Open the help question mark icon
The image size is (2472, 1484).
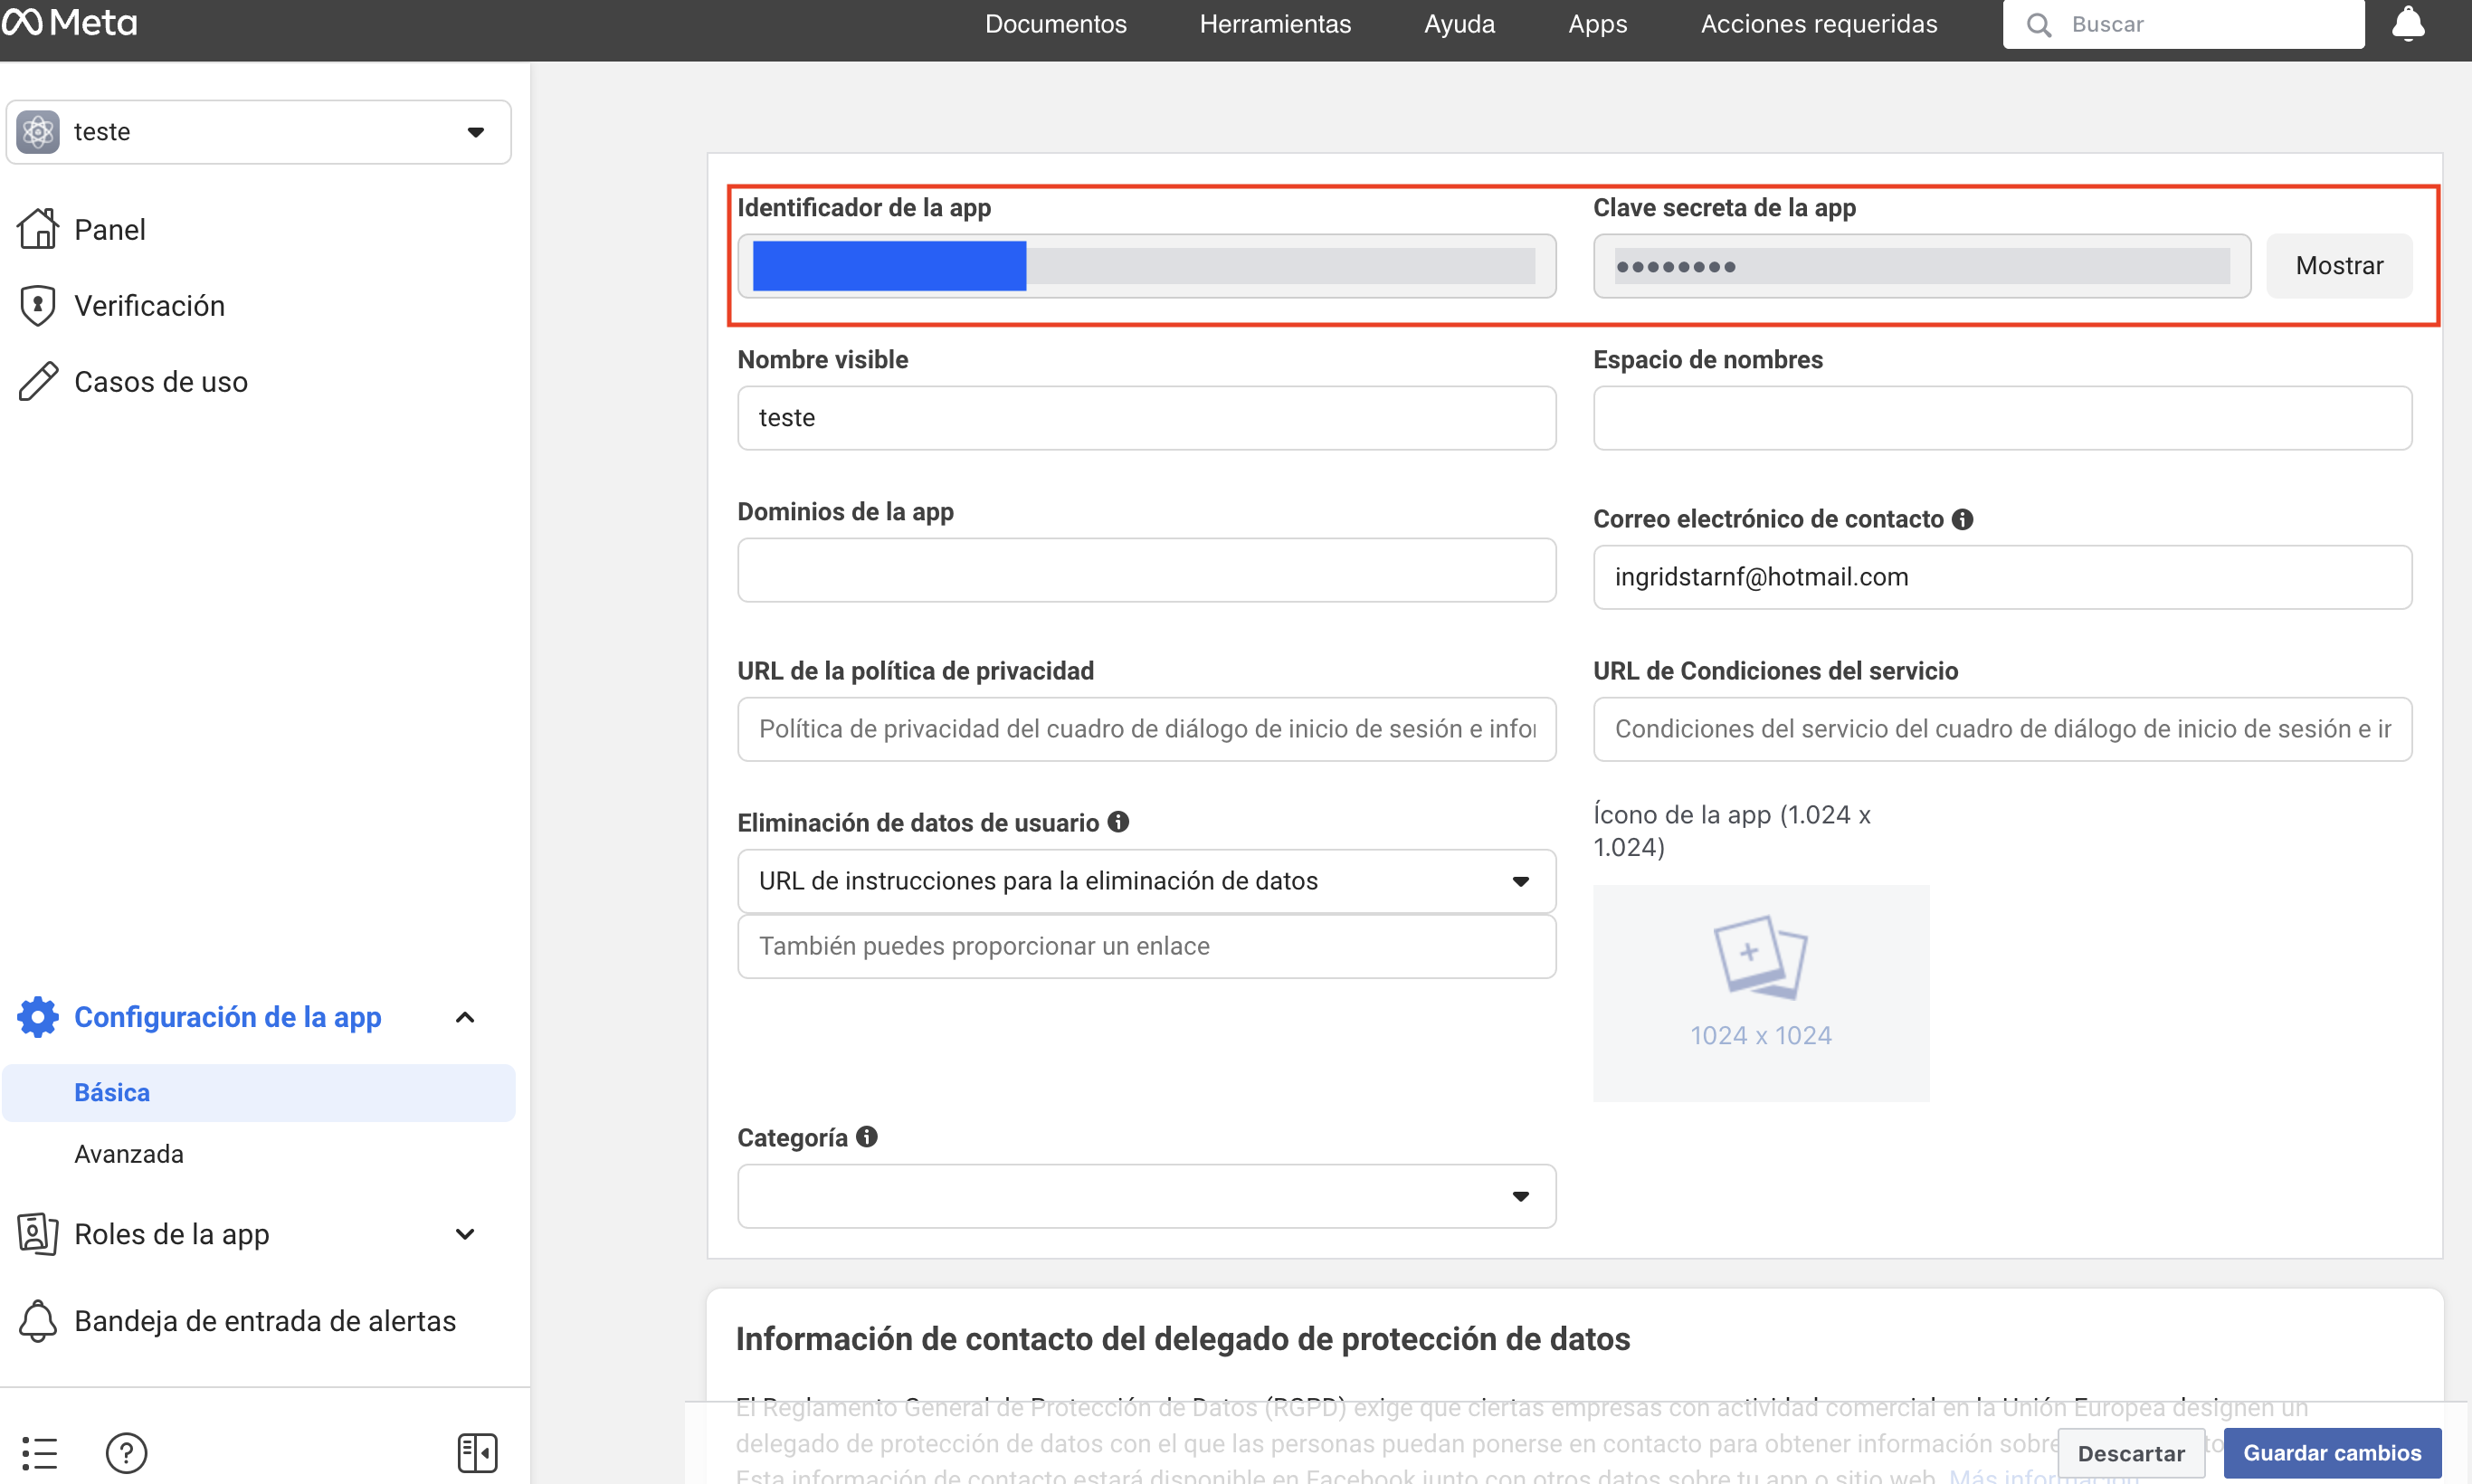tap(126, 1452)
